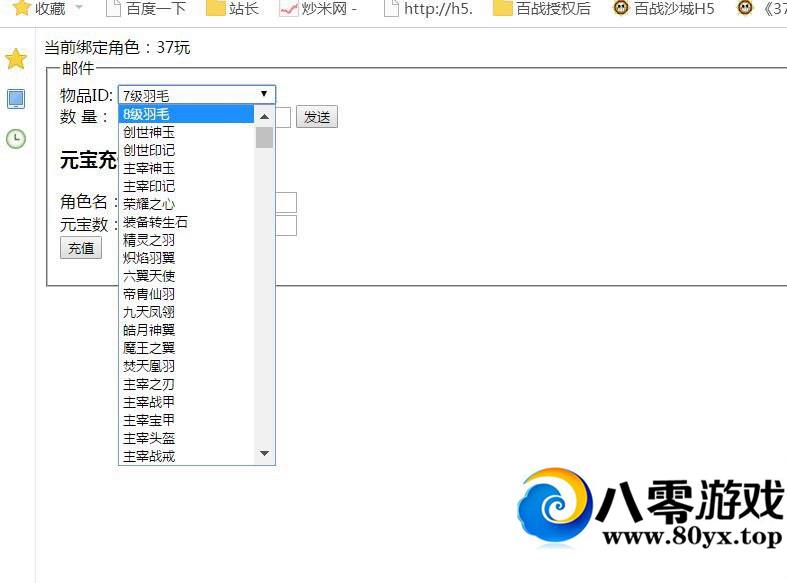Screen dimensions: 787x583
Task: Click the 角色名 input field
Action: tap(286, 202)
